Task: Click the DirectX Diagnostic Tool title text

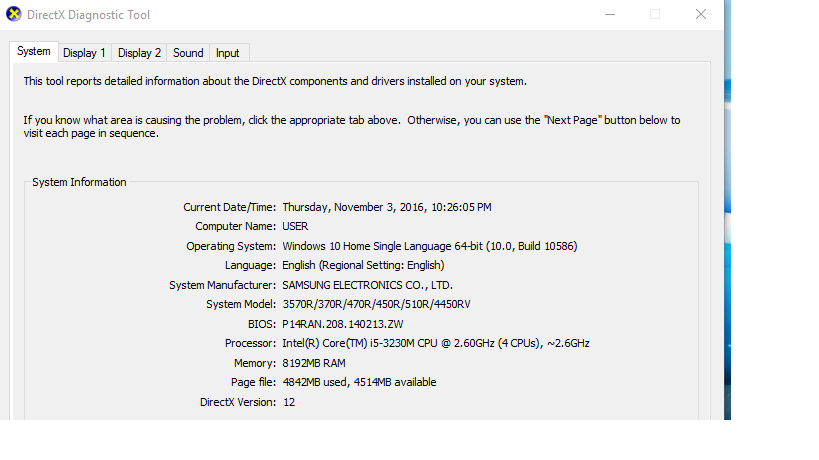Action: (x=89, y=15)
